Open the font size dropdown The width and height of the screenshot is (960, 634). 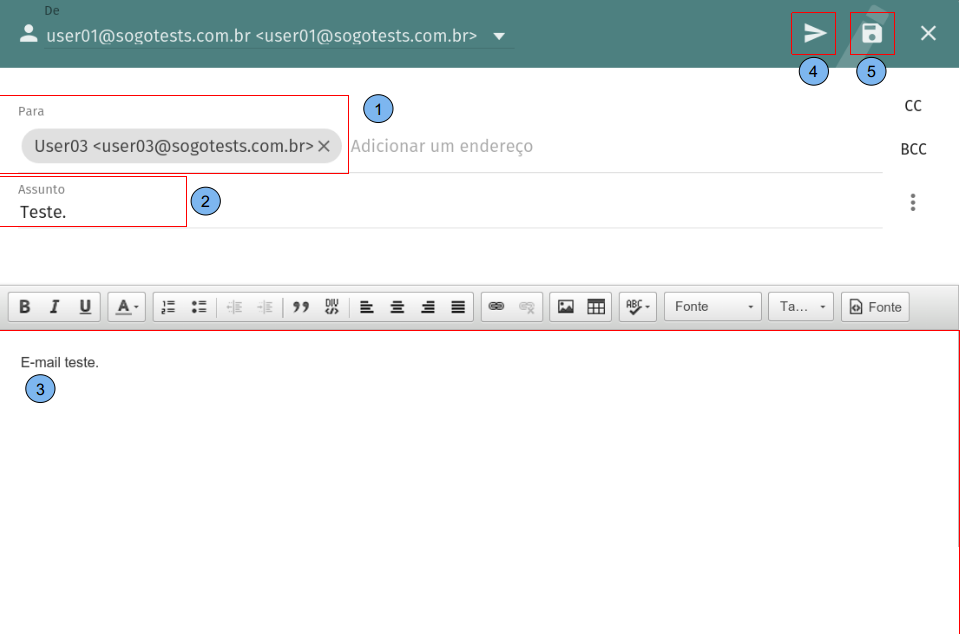pyautogui.click(x=800, y=307)
